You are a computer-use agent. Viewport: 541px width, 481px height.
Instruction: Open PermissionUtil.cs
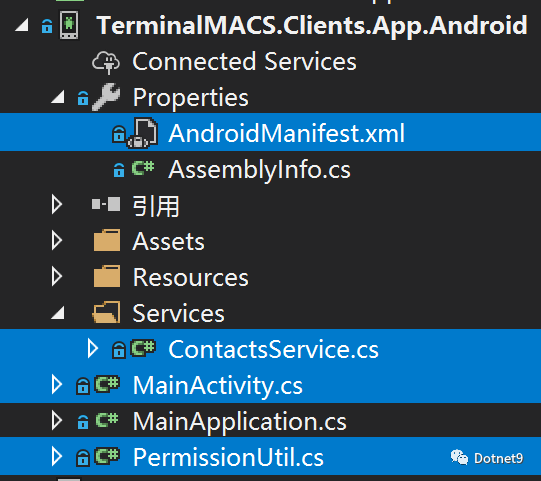[228, 457]
